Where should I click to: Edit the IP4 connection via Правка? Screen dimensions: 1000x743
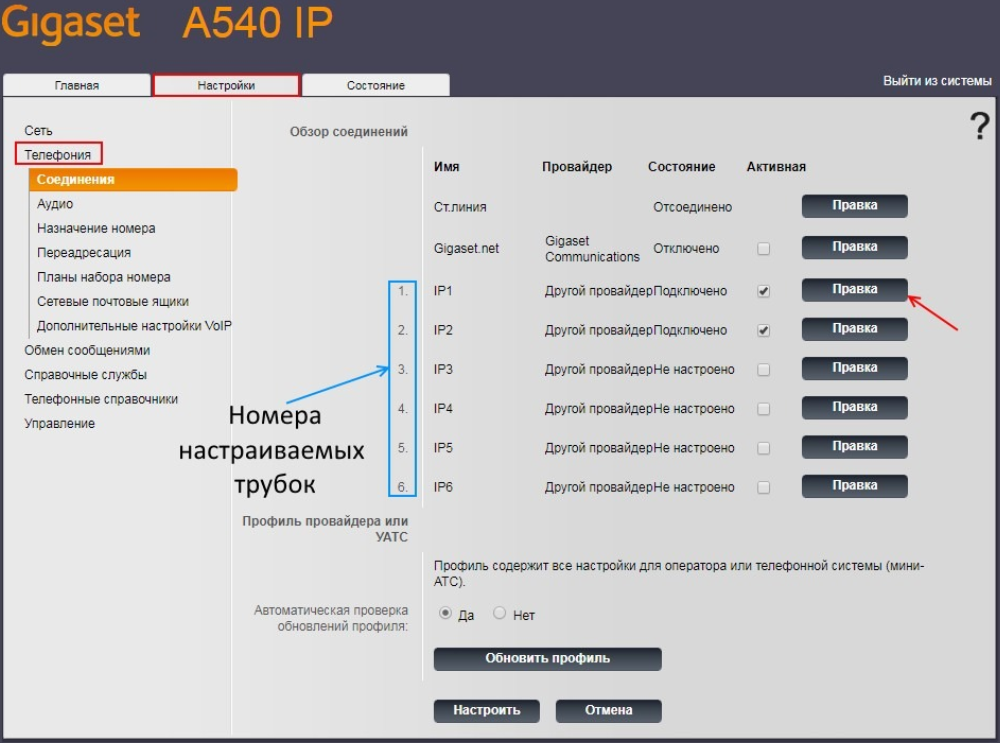855,407
